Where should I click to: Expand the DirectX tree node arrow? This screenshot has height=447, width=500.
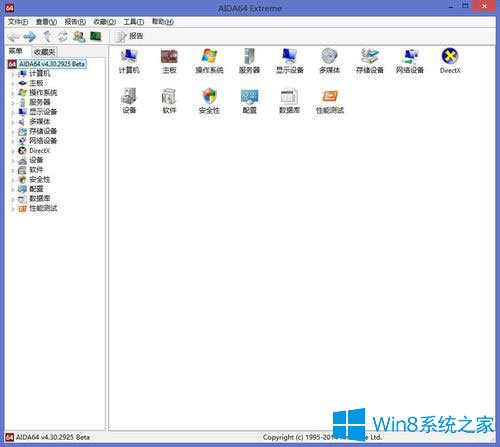[13, 151]
